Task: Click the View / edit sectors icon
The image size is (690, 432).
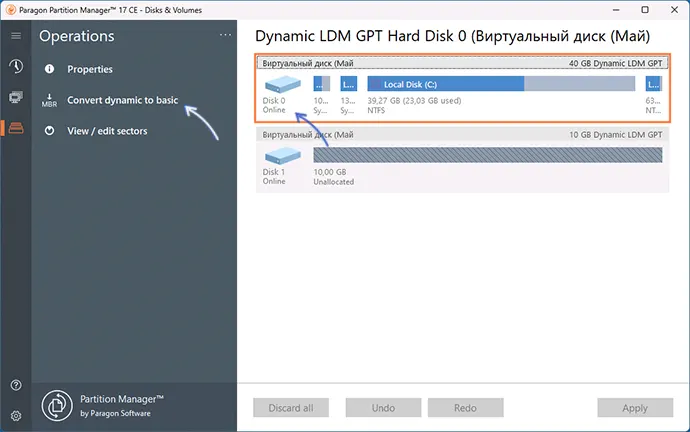Action: tap(49, 131)
